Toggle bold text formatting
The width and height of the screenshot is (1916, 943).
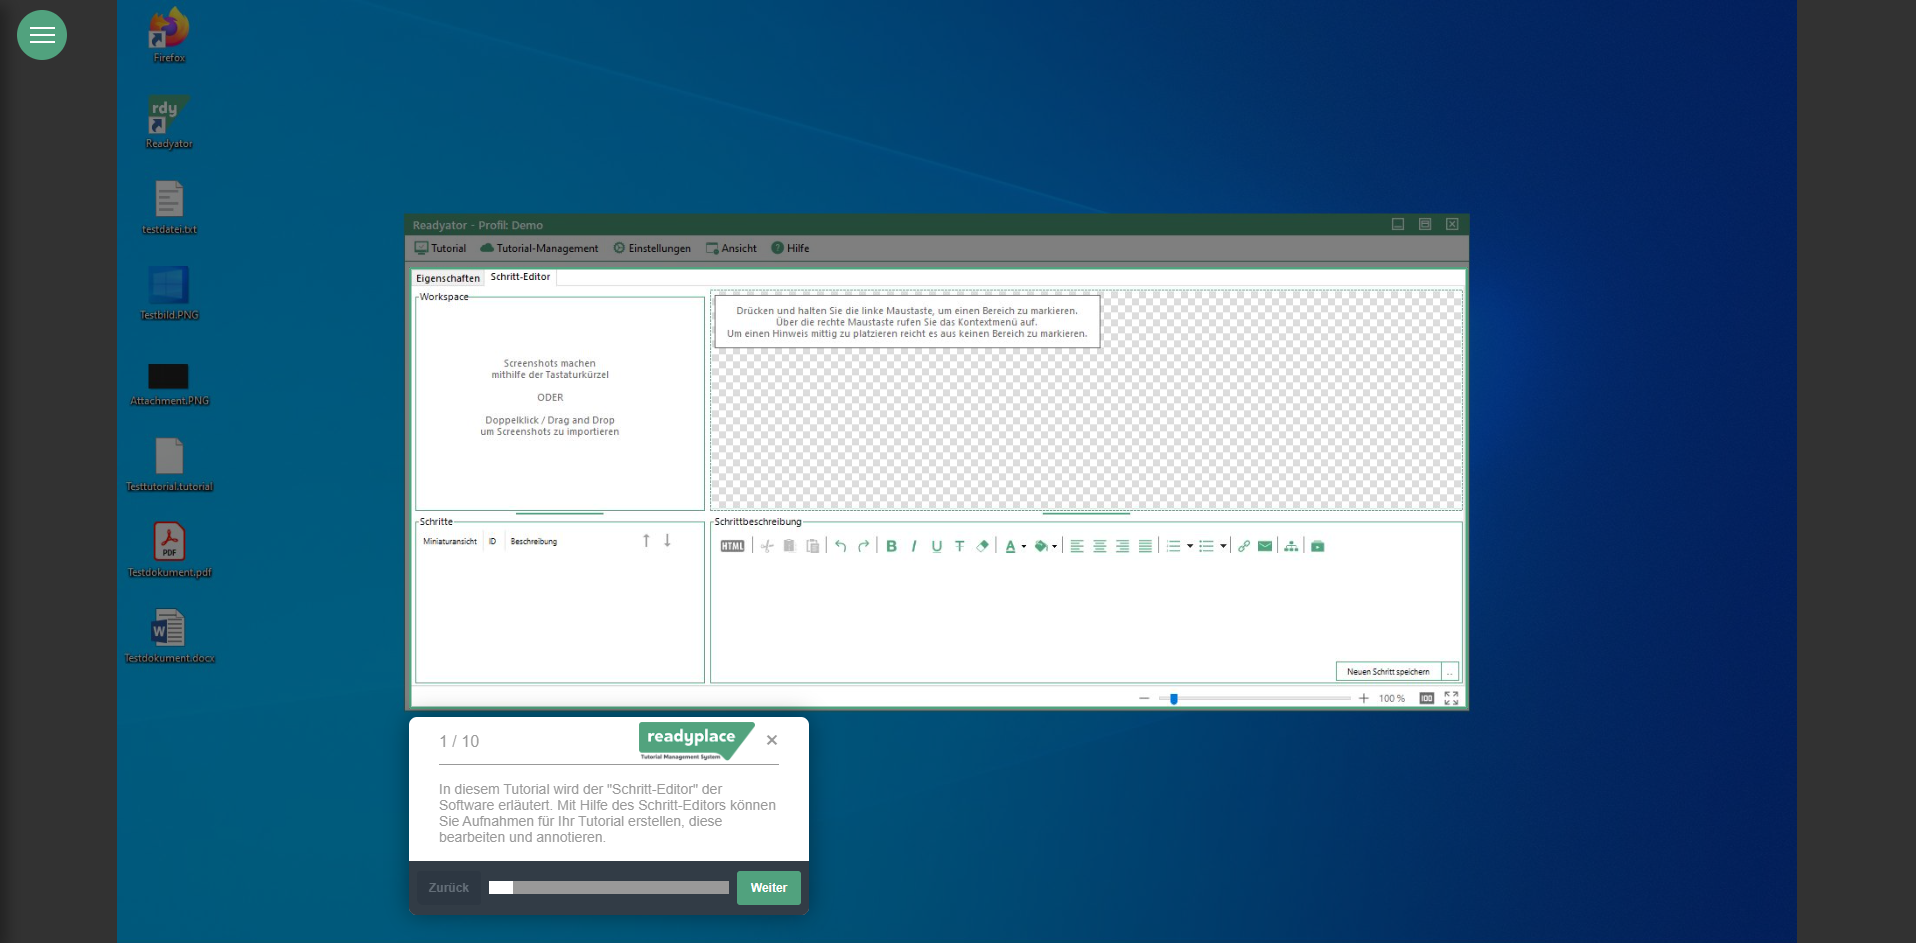pyautogui.click(x=891, y=546)
